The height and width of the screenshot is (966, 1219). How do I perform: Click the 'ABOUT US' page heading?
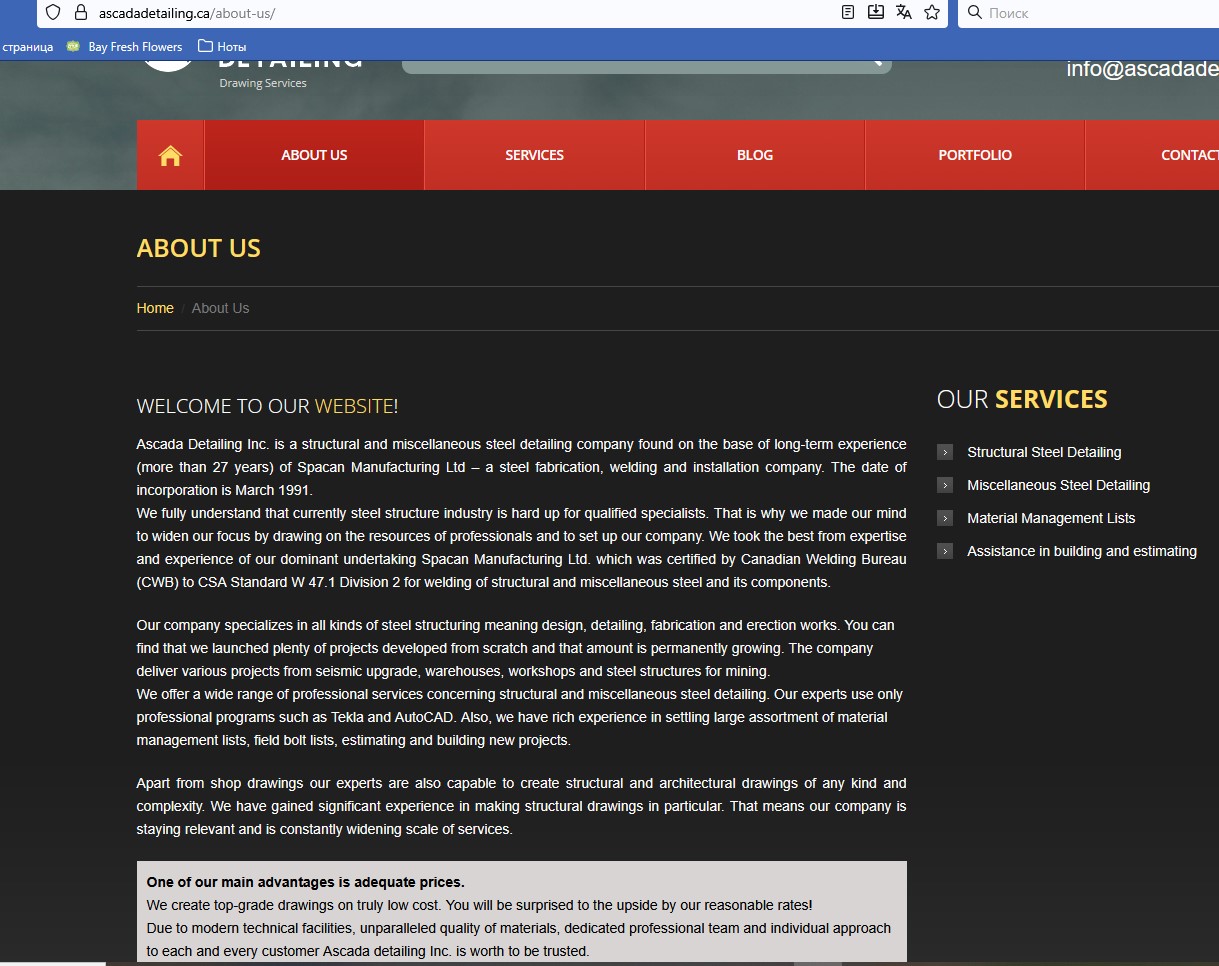[x=199, y=248]
